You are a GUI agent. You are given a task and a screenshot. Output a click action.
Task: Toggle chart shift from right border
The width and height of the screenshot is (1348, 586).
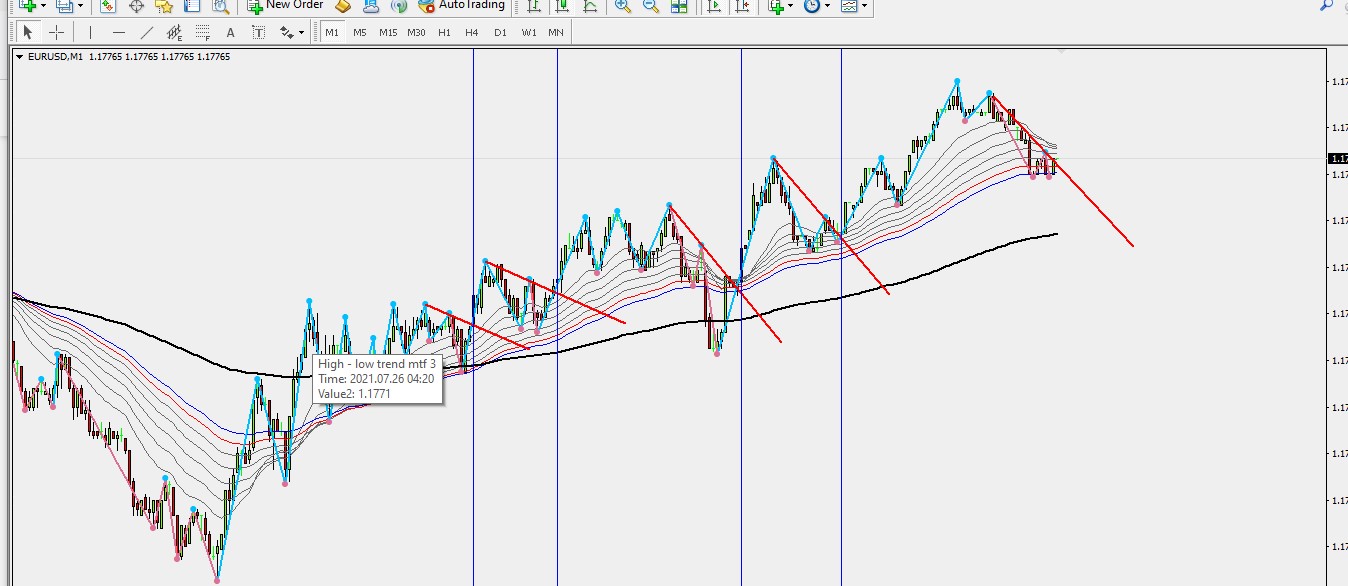(x=742, y=5)
